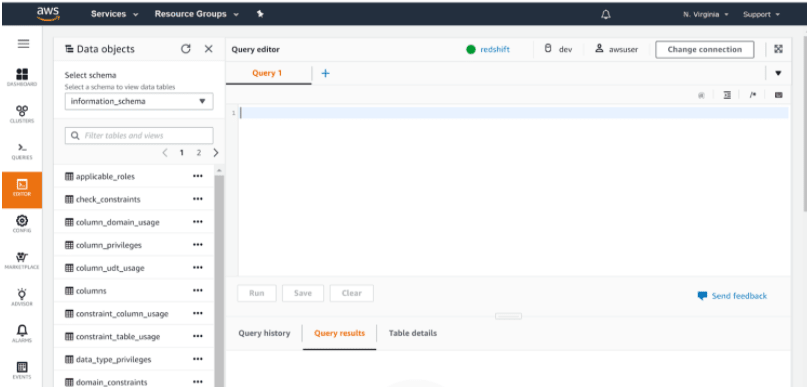Click the Run button
The height and width of the screenshot is (387, 807).
pyautogui.click(x=257, y=293)
